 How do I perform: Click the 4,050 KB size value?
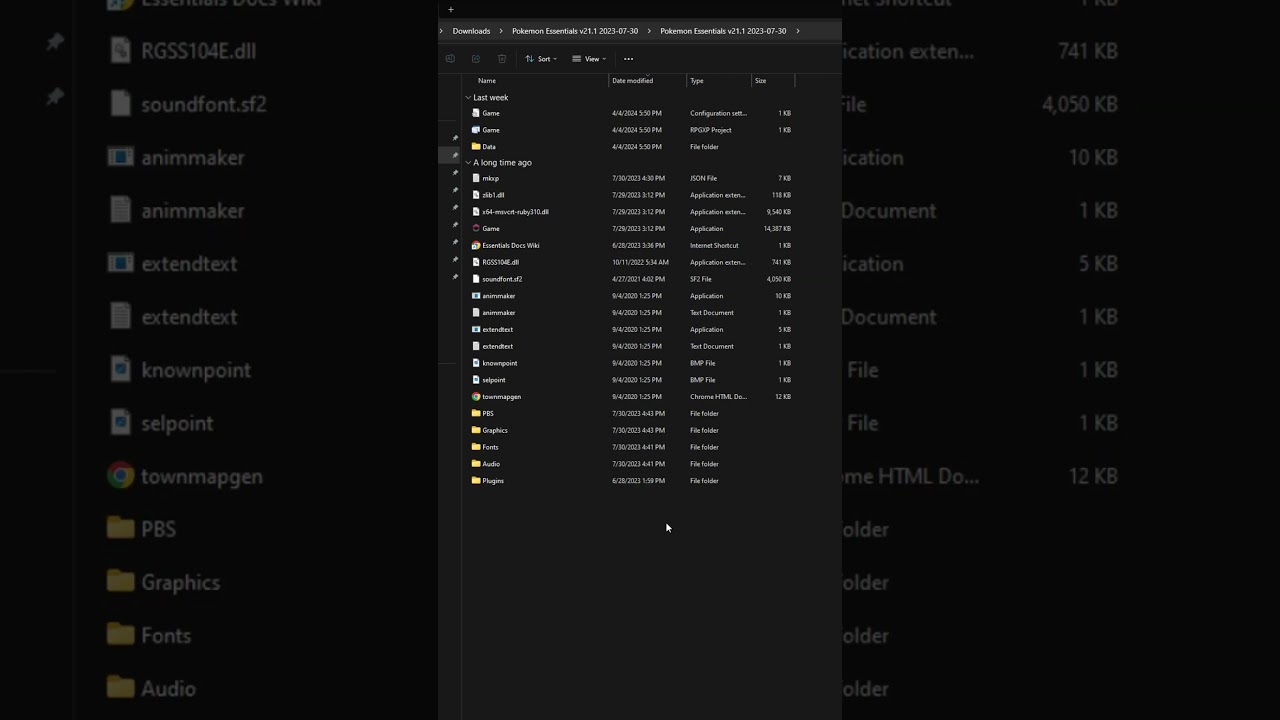point(779,279)
